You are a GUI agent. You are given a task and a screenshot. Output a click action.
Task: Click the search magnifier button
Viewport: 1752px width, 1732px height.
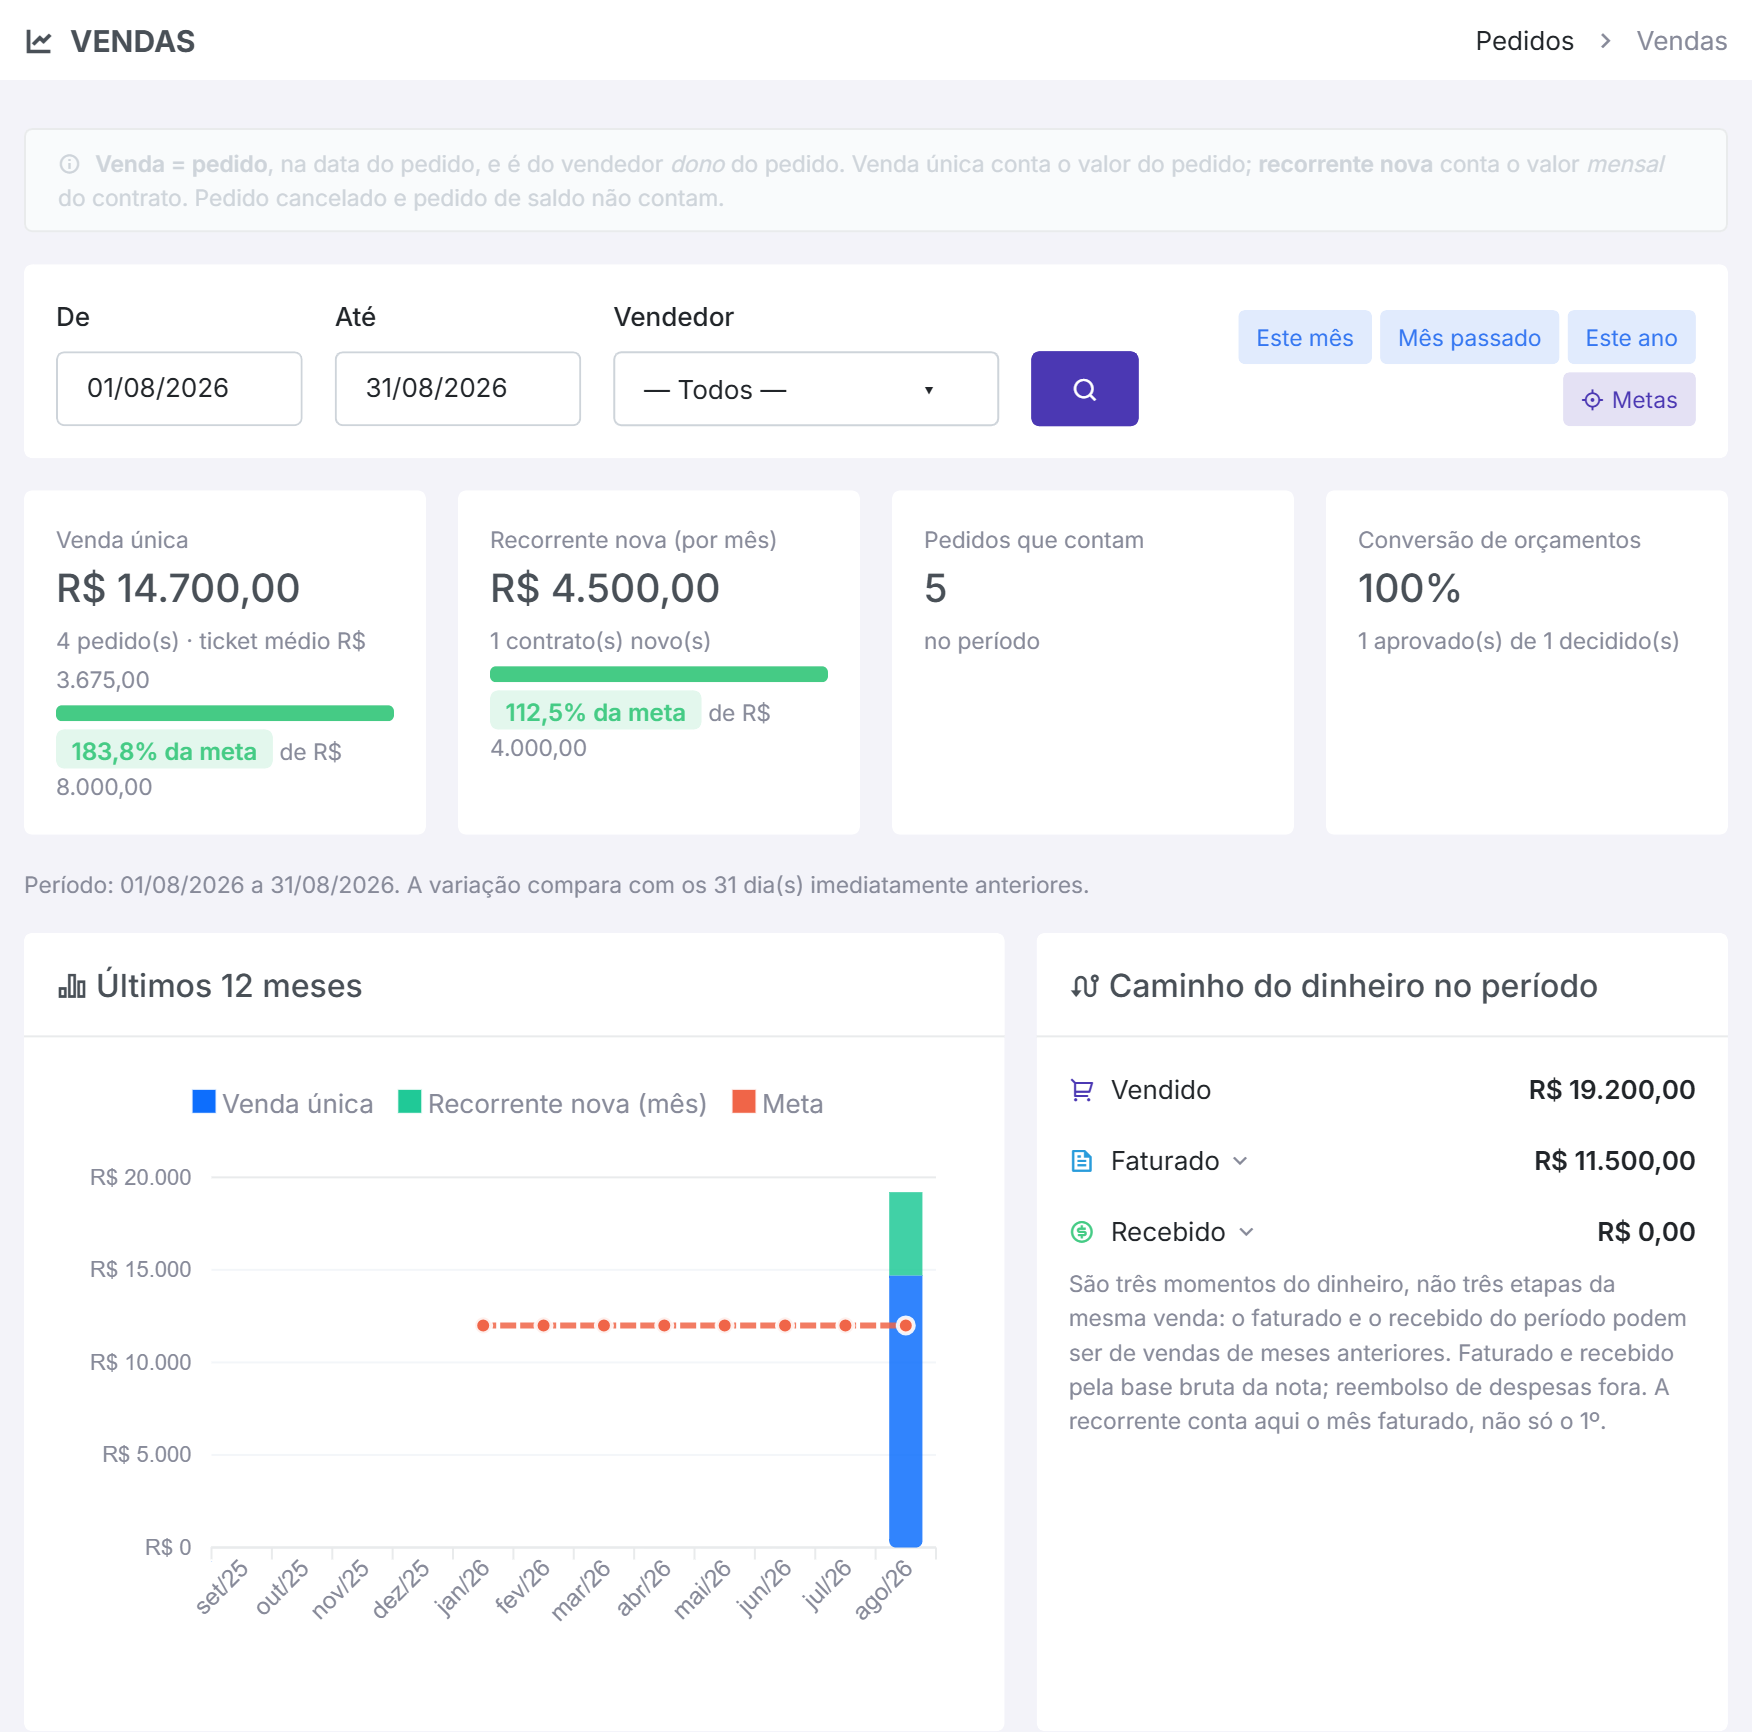point(1084,389)
